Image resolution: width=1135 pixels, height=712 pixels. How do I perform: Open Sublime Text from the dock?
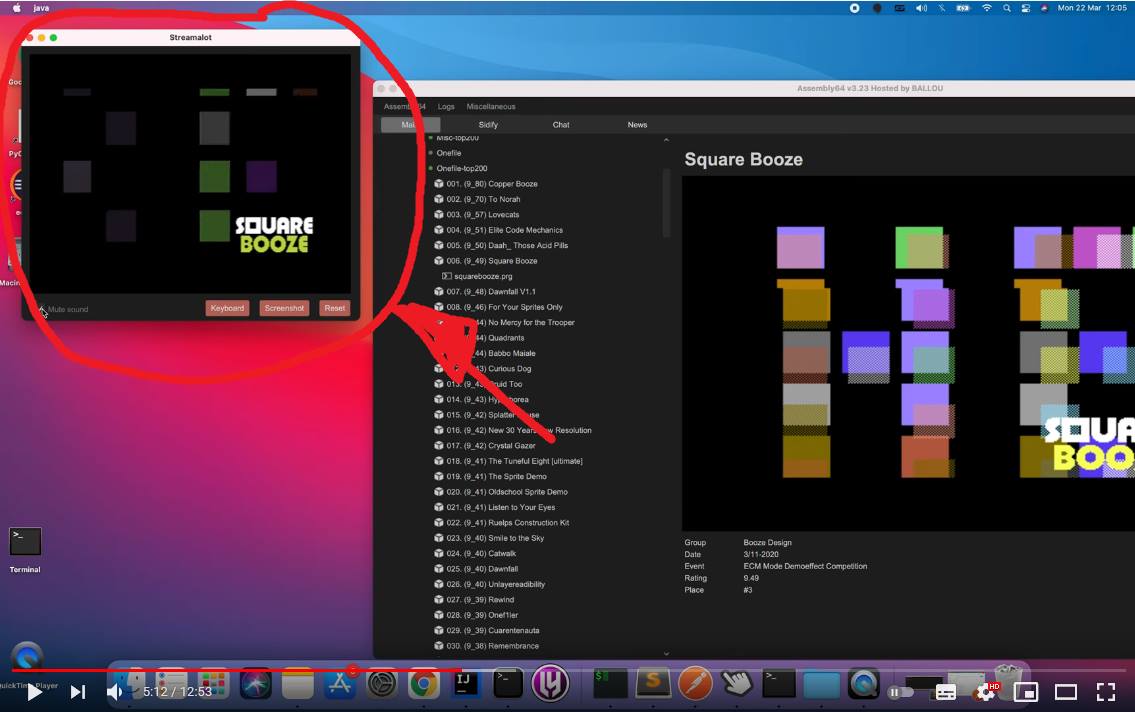[652, 682]
